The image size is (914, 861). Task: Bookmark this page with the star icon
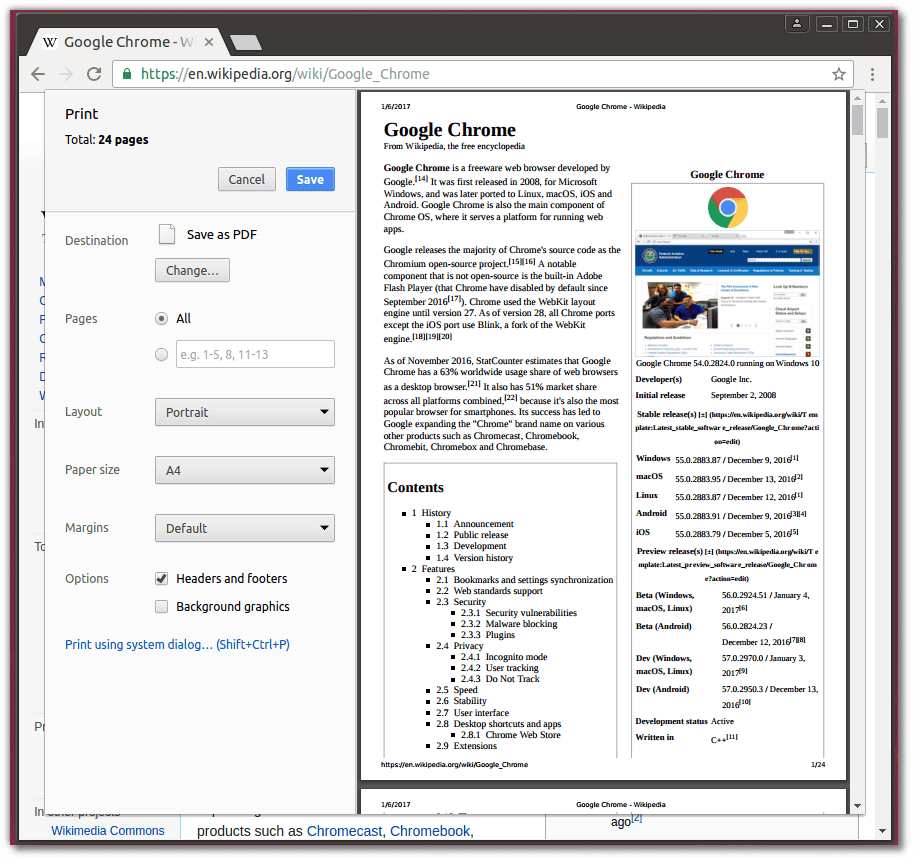838,74
